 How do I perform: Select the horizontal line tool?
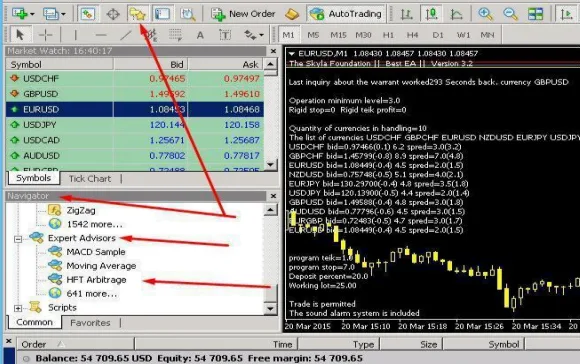101,35
